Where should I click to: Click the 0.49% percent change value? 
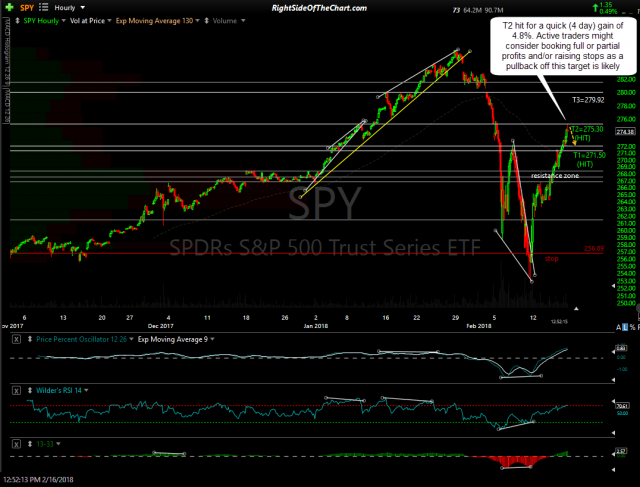pyautogui.click(x=608, y=11)
